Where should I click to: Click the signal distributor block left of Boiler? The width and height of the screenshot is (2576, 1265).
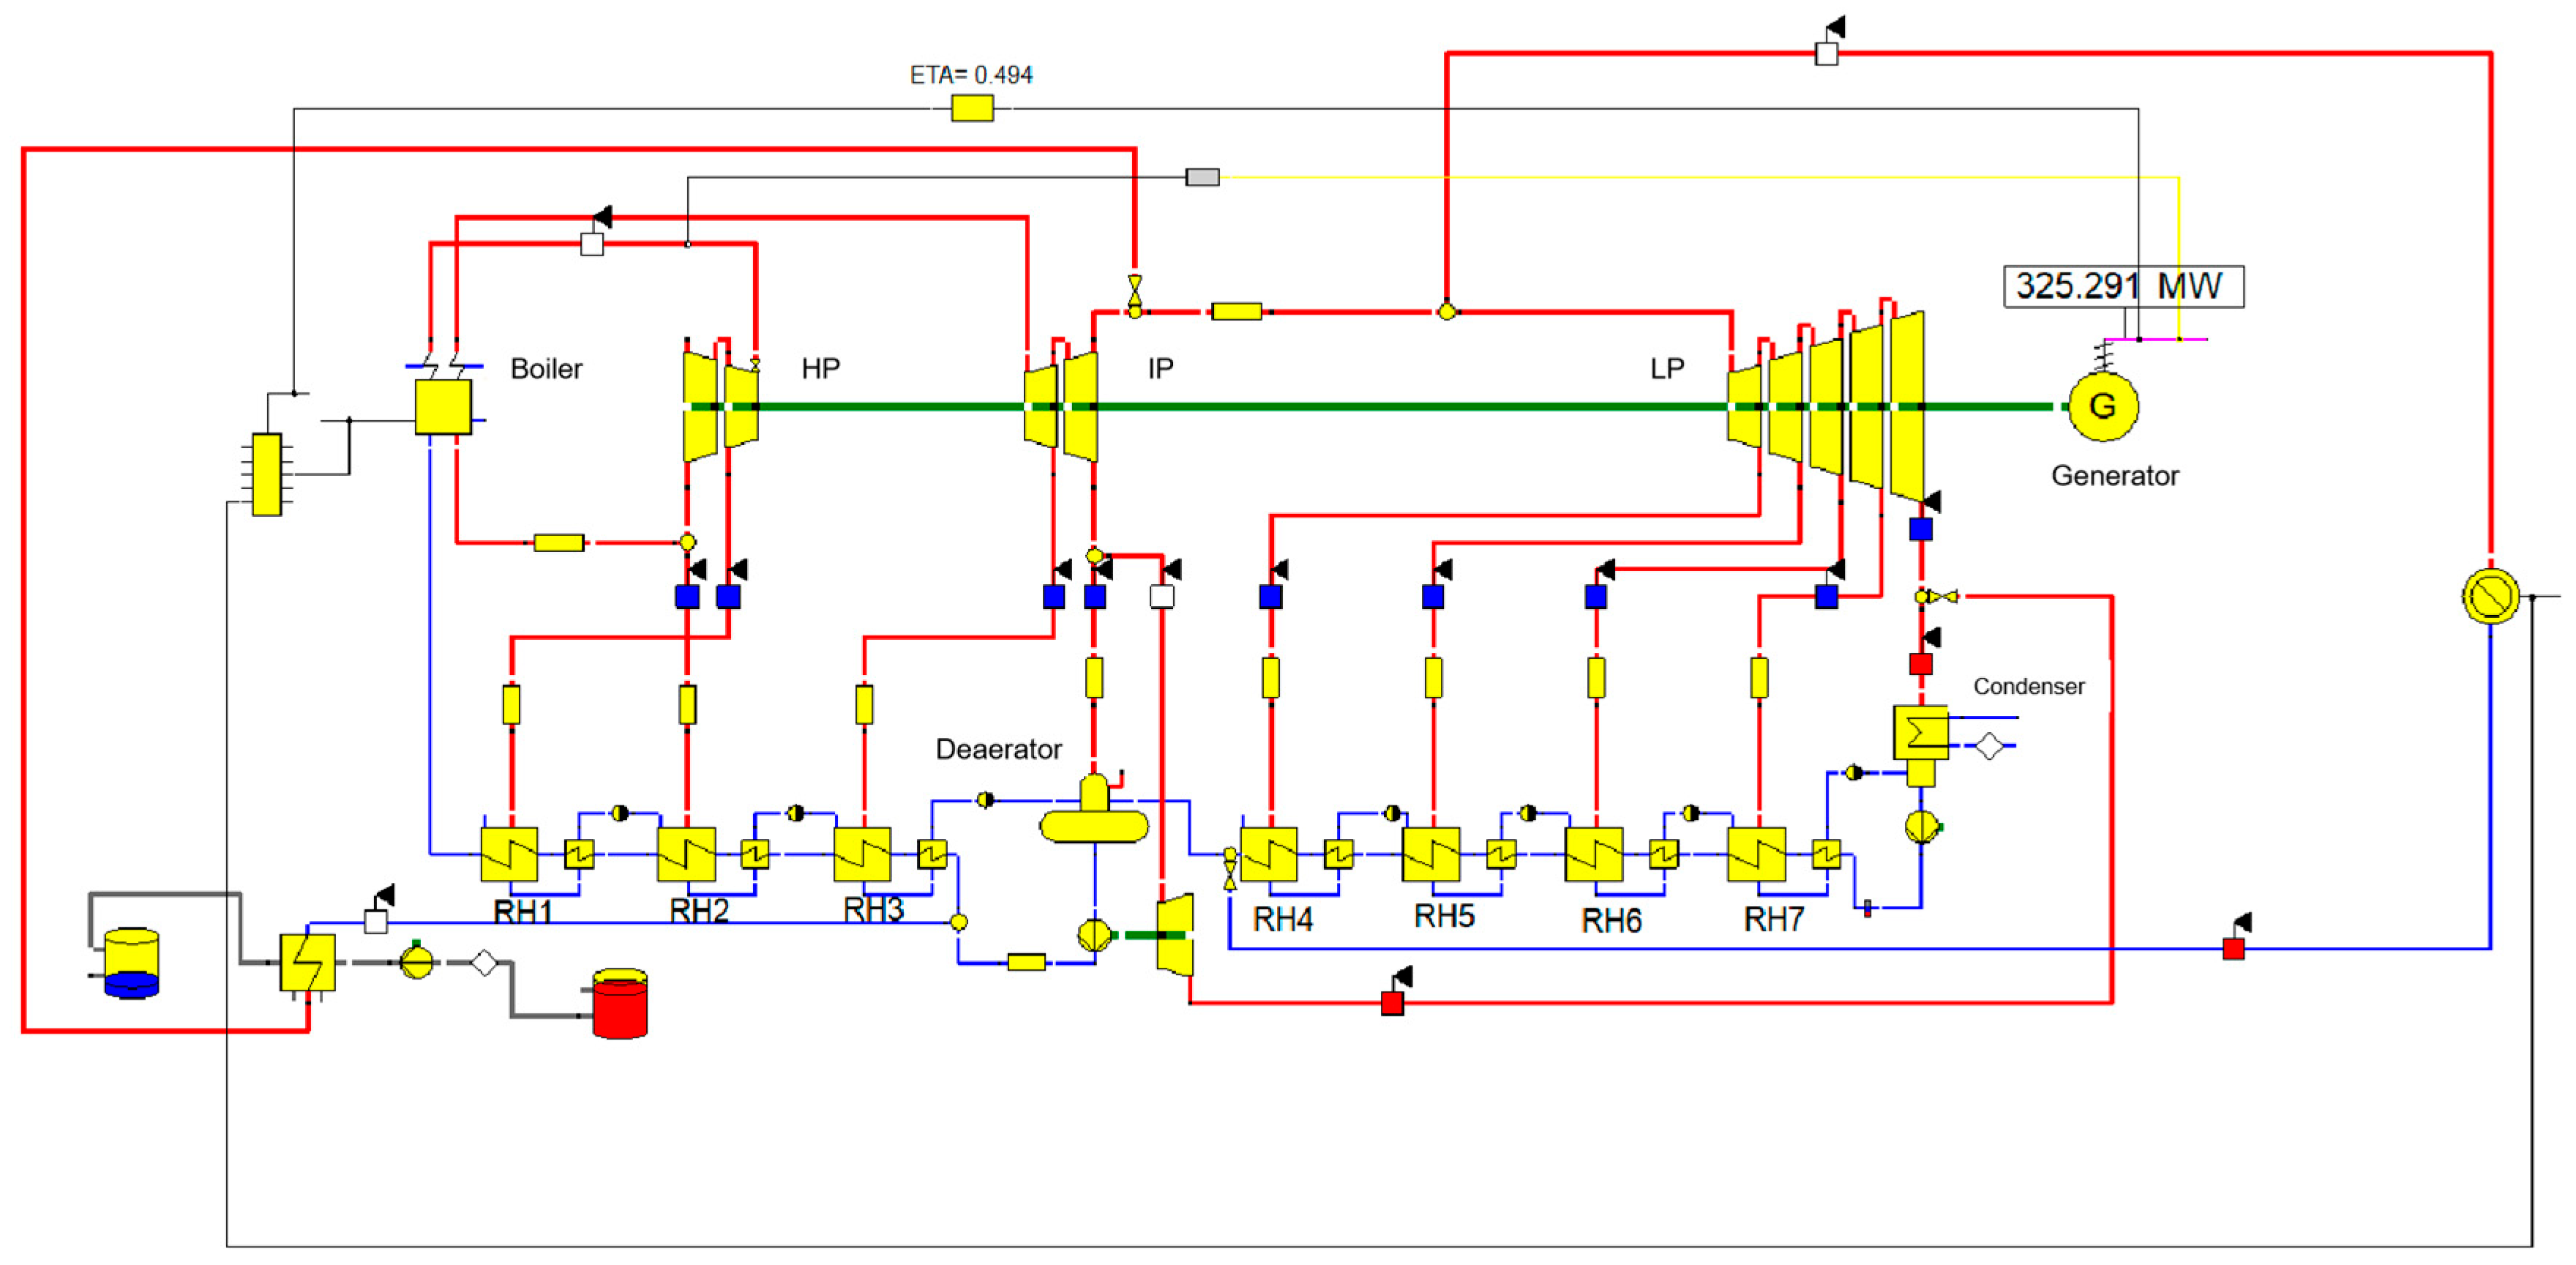click(x=266, y=474)
